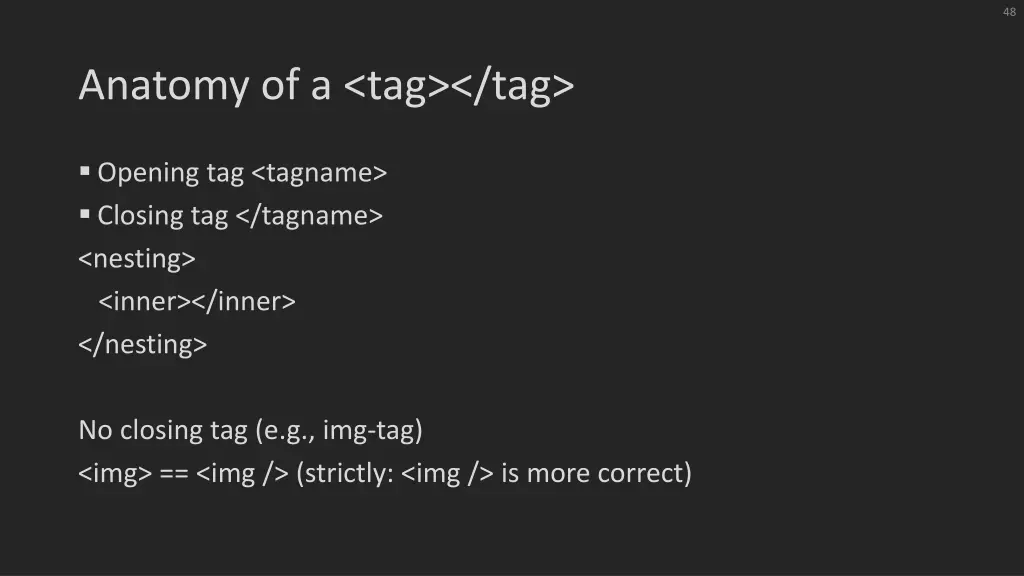Click the closing </nesting> line
Image resolution: width=1024 pixels, height=576 pixels.
(x=142, y=345)
